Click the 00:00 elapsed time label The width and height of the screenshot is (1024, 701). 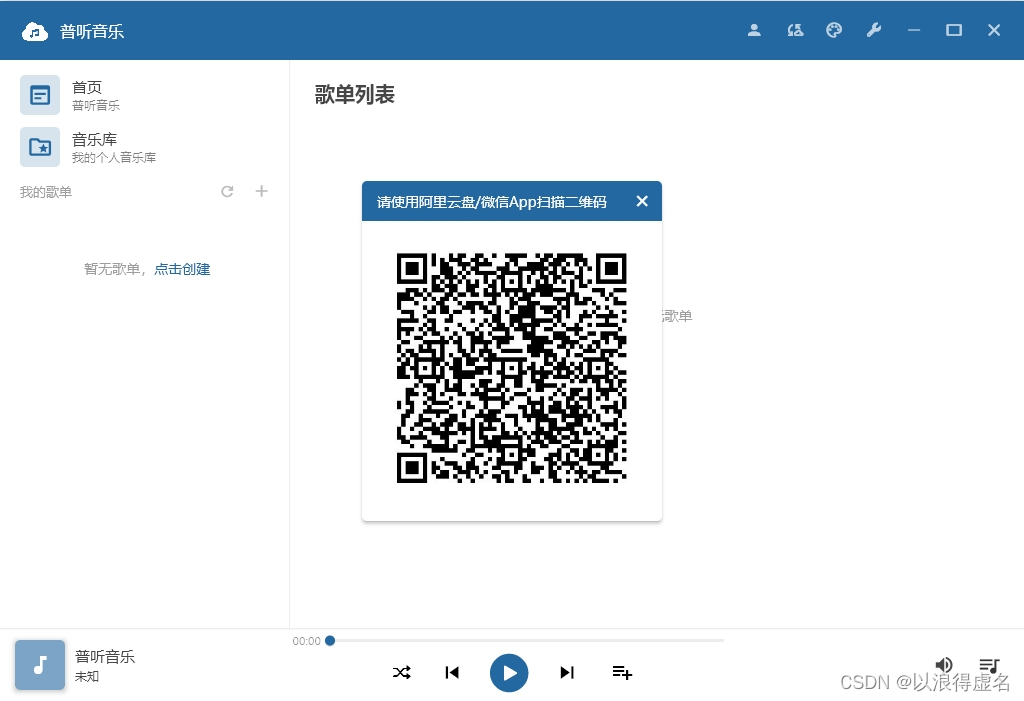pos(306,642)
